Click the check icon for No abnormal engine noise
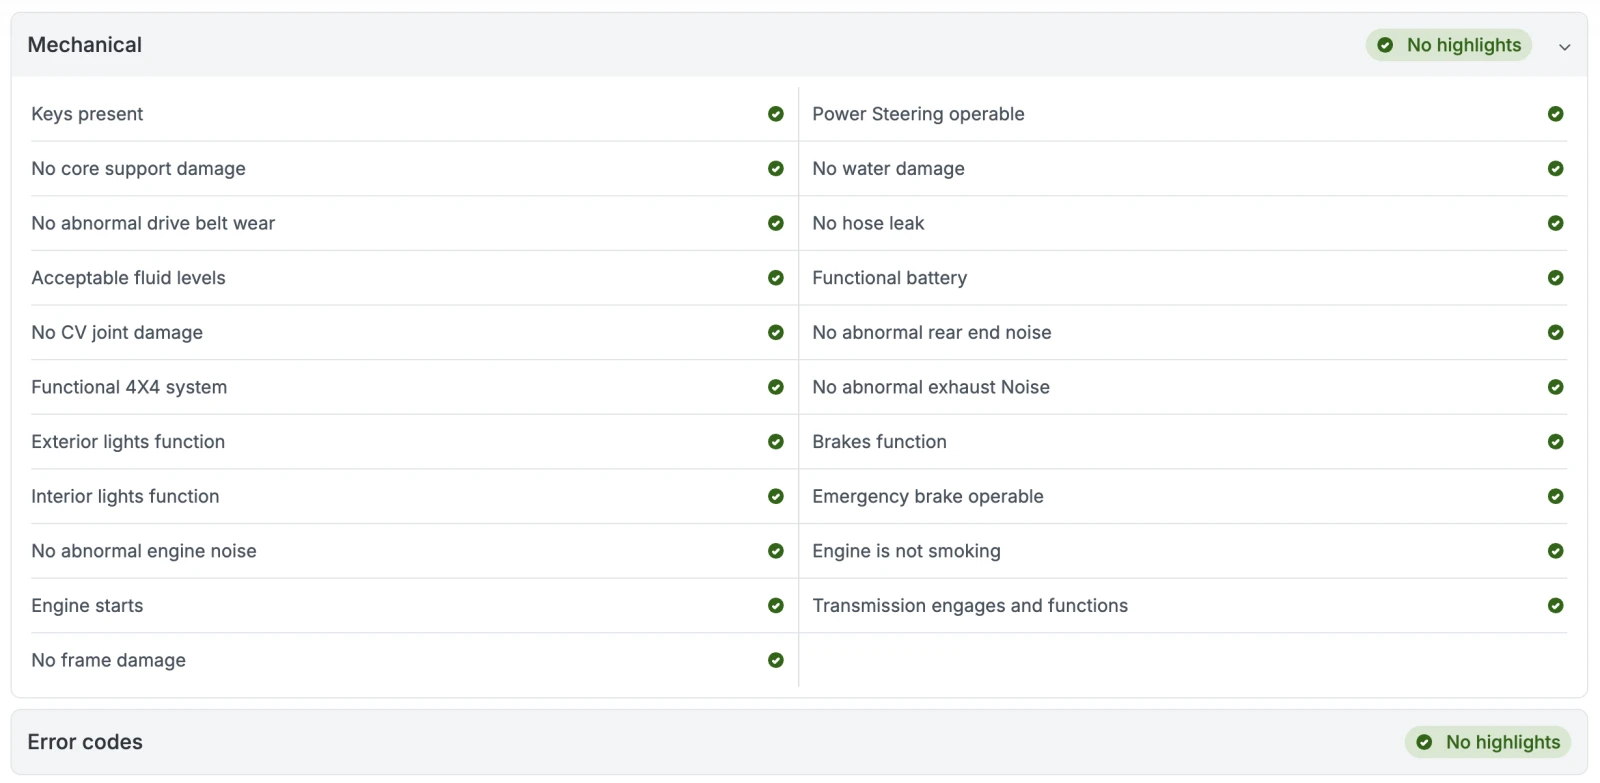This screenshot has height=783, width=1600. [x=776, y=551]
